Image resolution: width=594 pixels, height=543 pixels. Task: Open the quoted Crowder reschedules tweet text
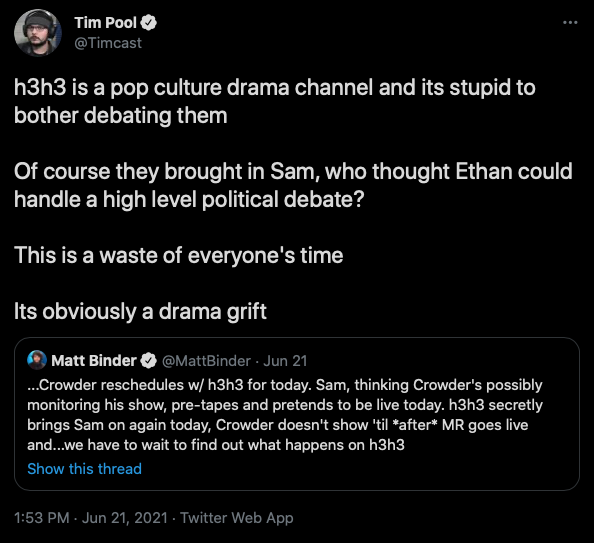click(x=285, y=415)
